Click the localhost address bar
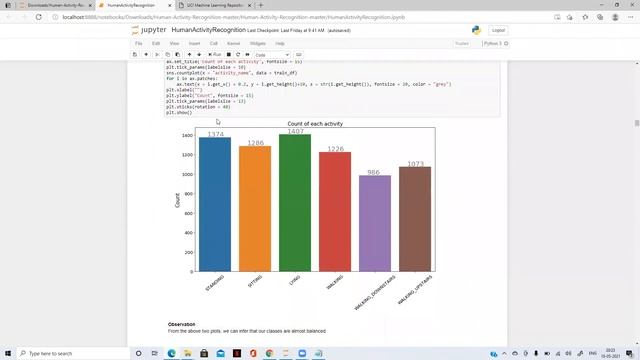Screen dimensions: 640x360 tap(233, 17)
